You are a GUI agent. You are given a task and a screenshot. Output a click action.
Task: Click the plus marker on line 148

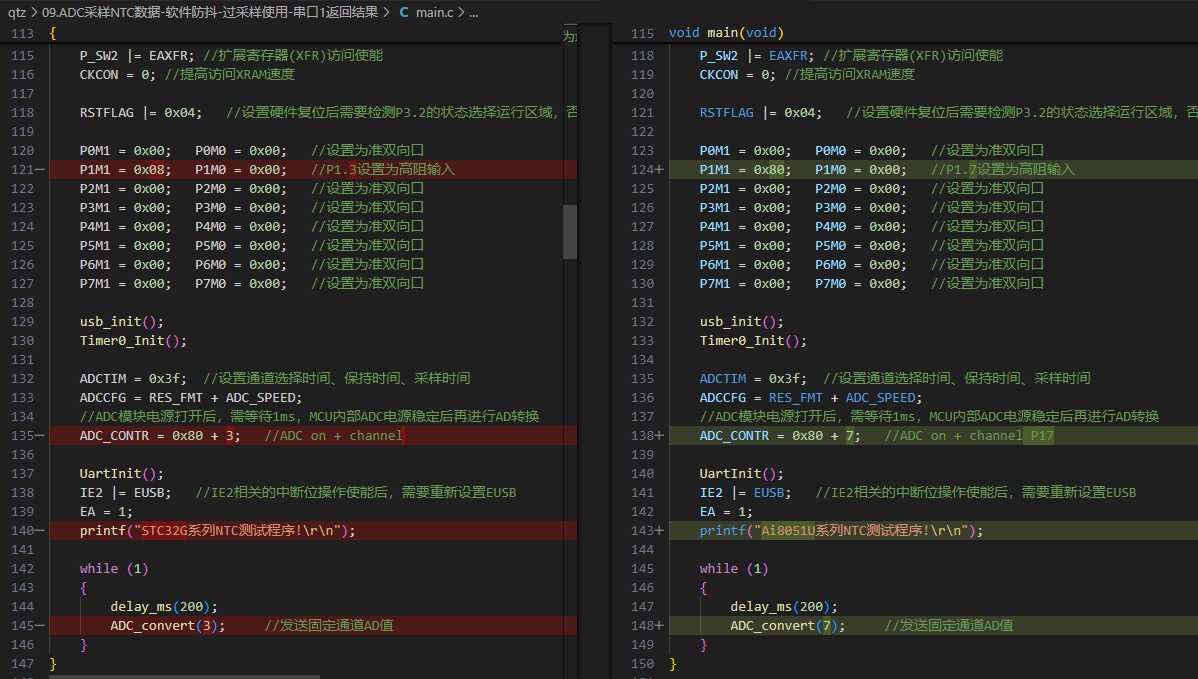(x=659, y=626)
